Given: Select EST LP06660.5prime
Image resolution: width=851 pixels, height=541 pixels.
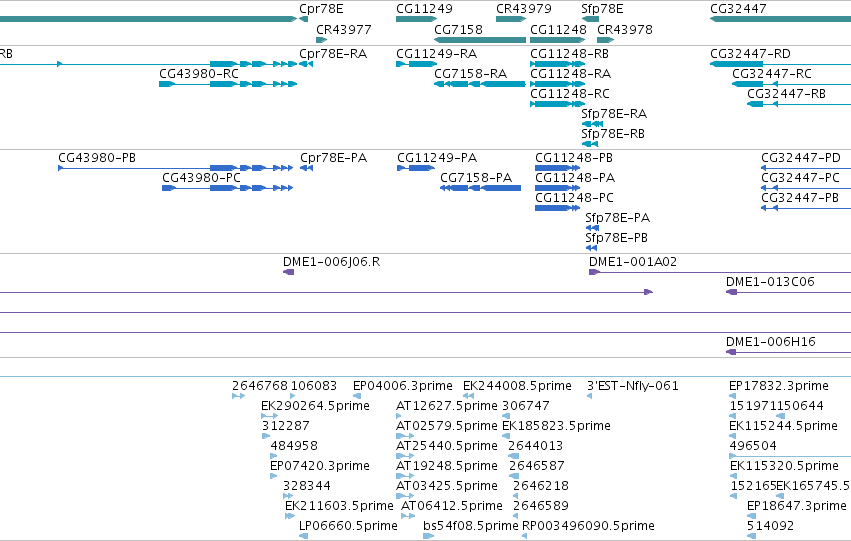Looking at the screenshot, I should tap(348, 526).
